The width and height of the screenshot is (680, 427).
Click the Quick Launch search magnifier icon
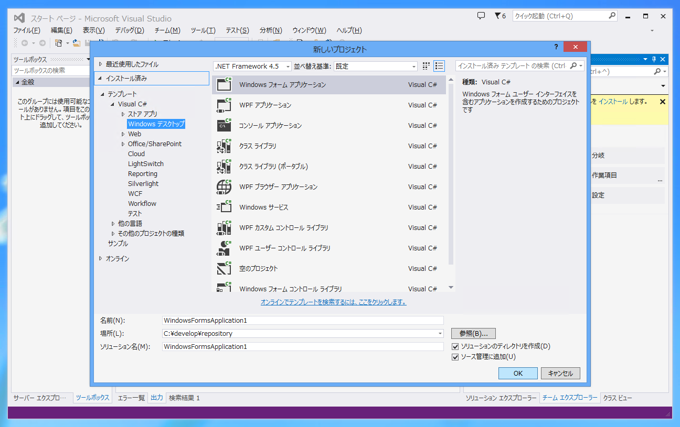tap(611, 16)
